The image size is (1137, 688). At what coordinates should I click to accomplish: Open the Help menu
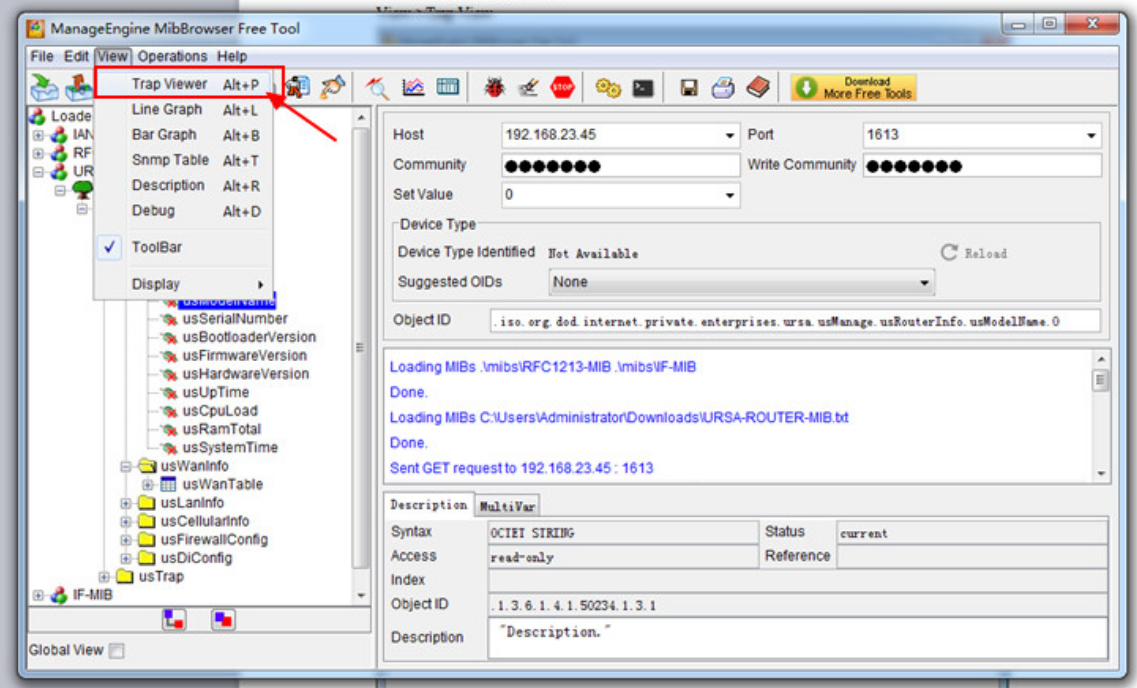click(x=232, y=56)
